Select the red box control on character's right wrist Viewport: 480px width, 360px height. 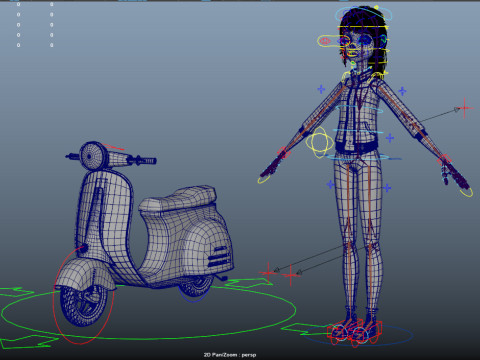[x=445, y=160]
